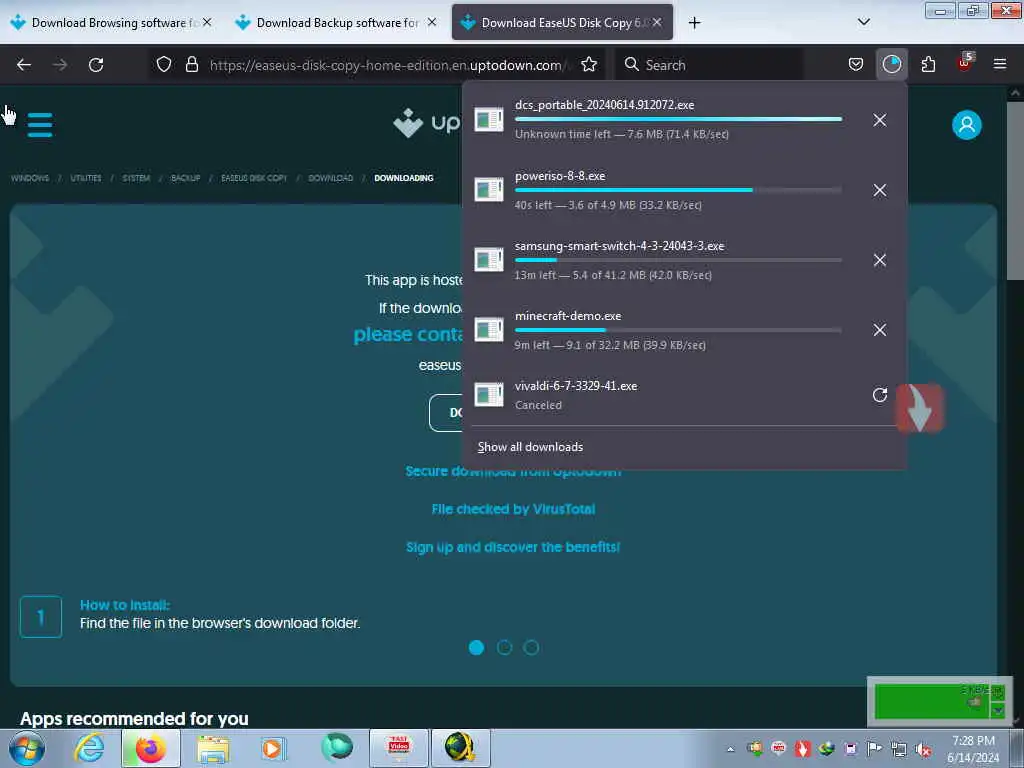Open the Uptodown user account icon
1024x768 pixels.
(x=967, y=125)
